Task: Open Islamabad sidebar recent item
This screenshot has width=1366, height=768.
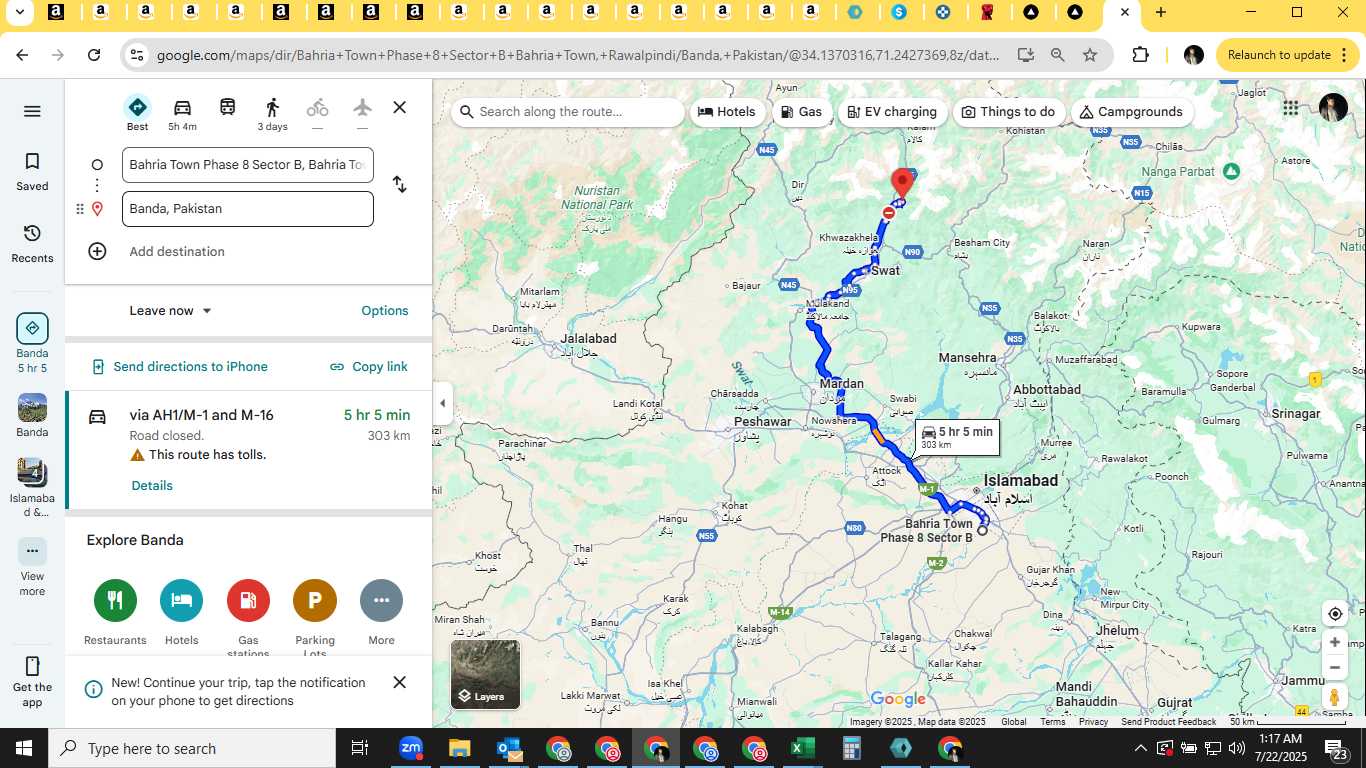Action: pos(32,489)
